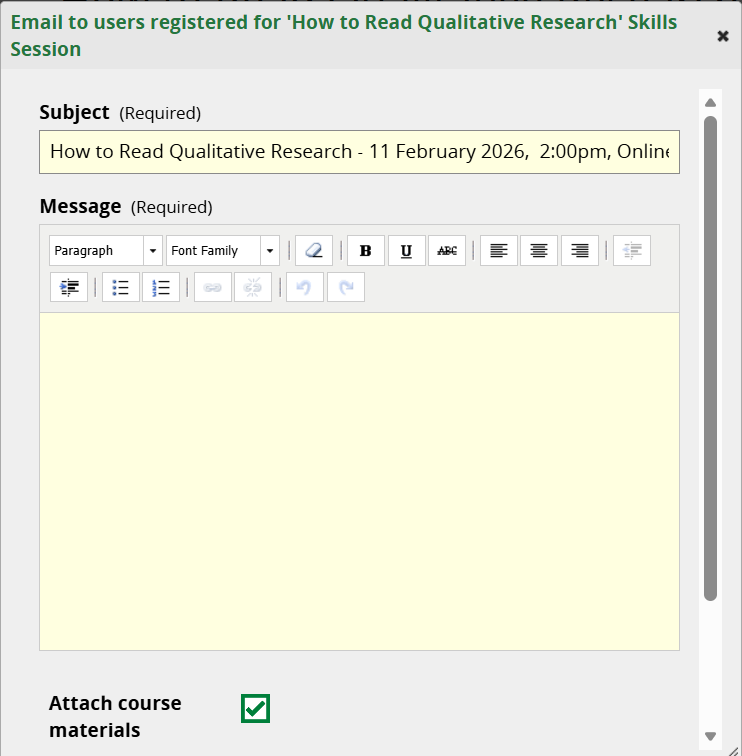Toggle bold formatting
This screenshot has width=742, height=756.
click(x=366, y=251)
